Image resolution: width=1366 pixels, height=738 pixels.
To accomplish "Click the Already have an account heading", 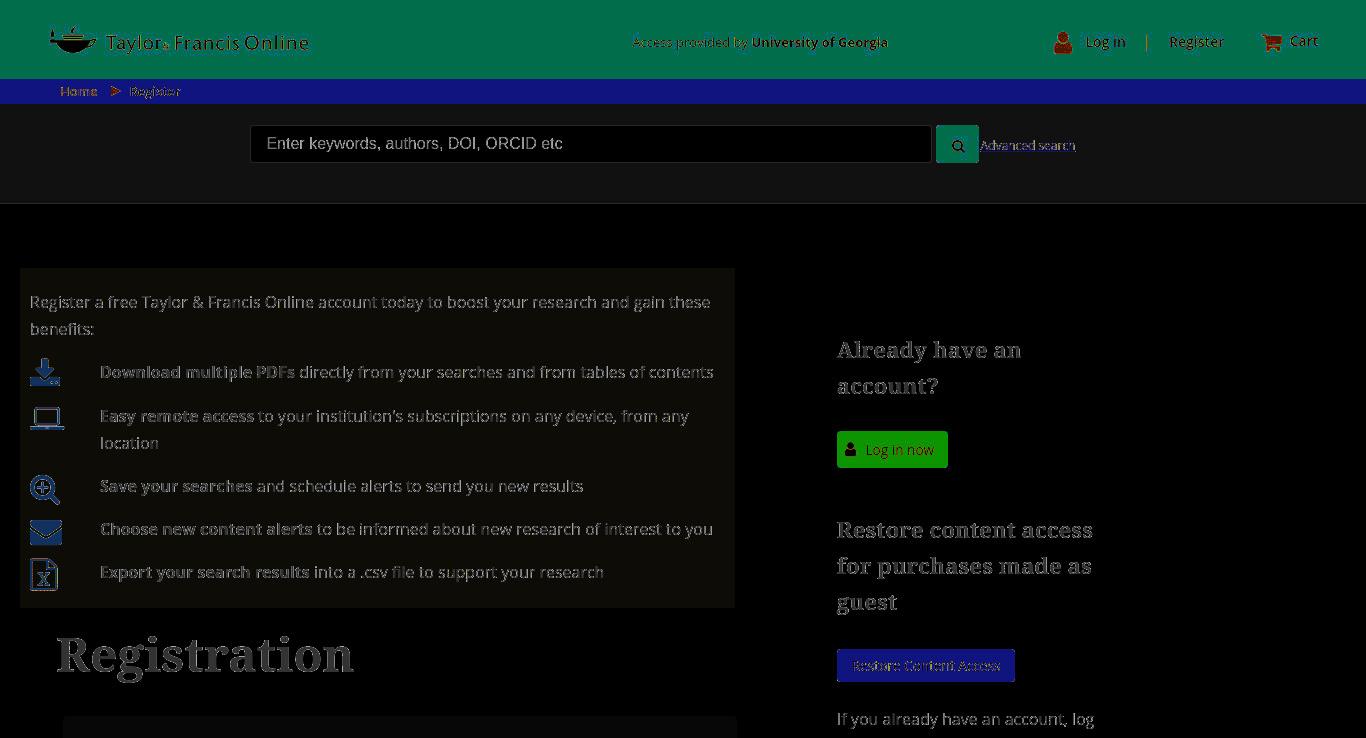I will [x=929, y=368].
